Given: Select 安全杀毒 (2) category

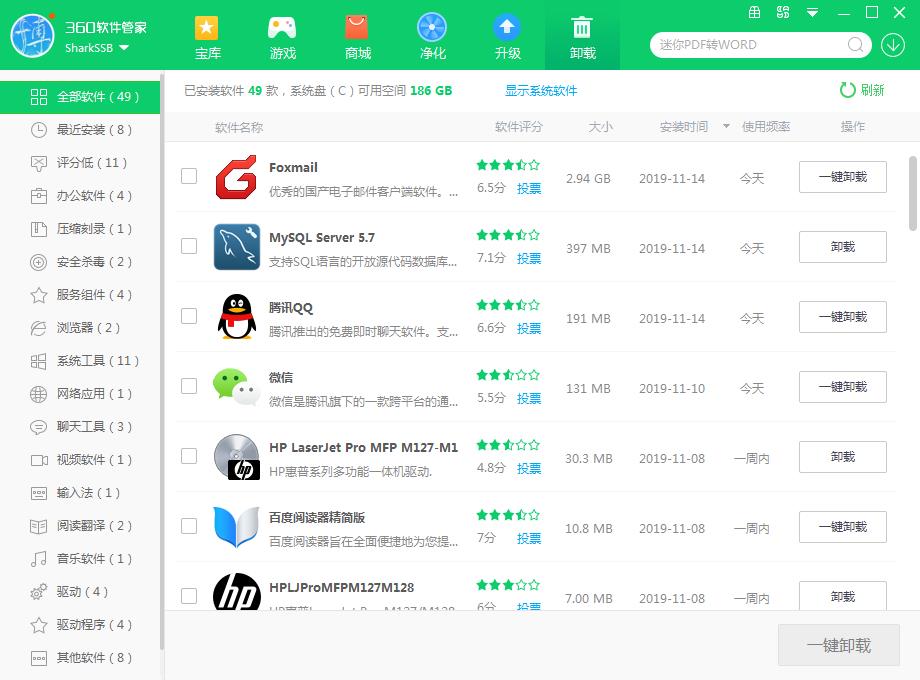Looking at the screenshot, I should coord(80,262).
